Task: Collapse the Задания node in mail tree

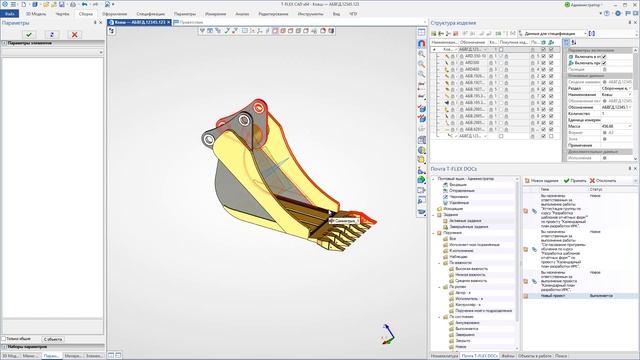Action: point(434,215)
